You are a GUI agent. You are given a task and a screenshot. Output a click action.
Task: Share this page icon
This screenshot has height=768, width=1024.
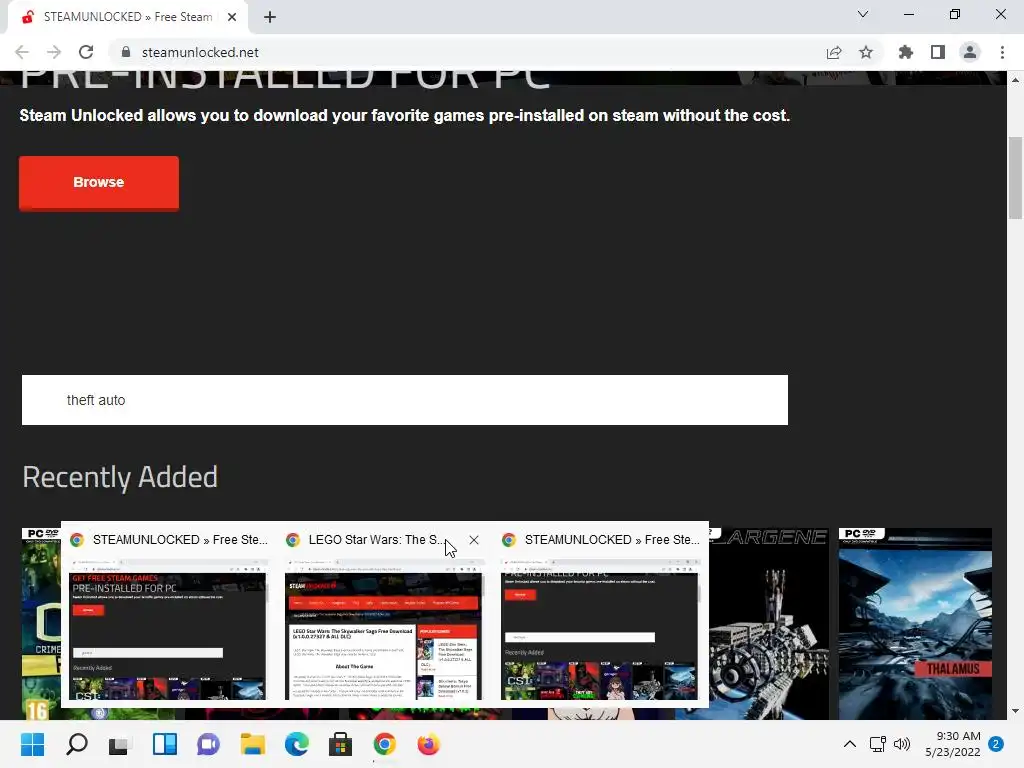834,52
